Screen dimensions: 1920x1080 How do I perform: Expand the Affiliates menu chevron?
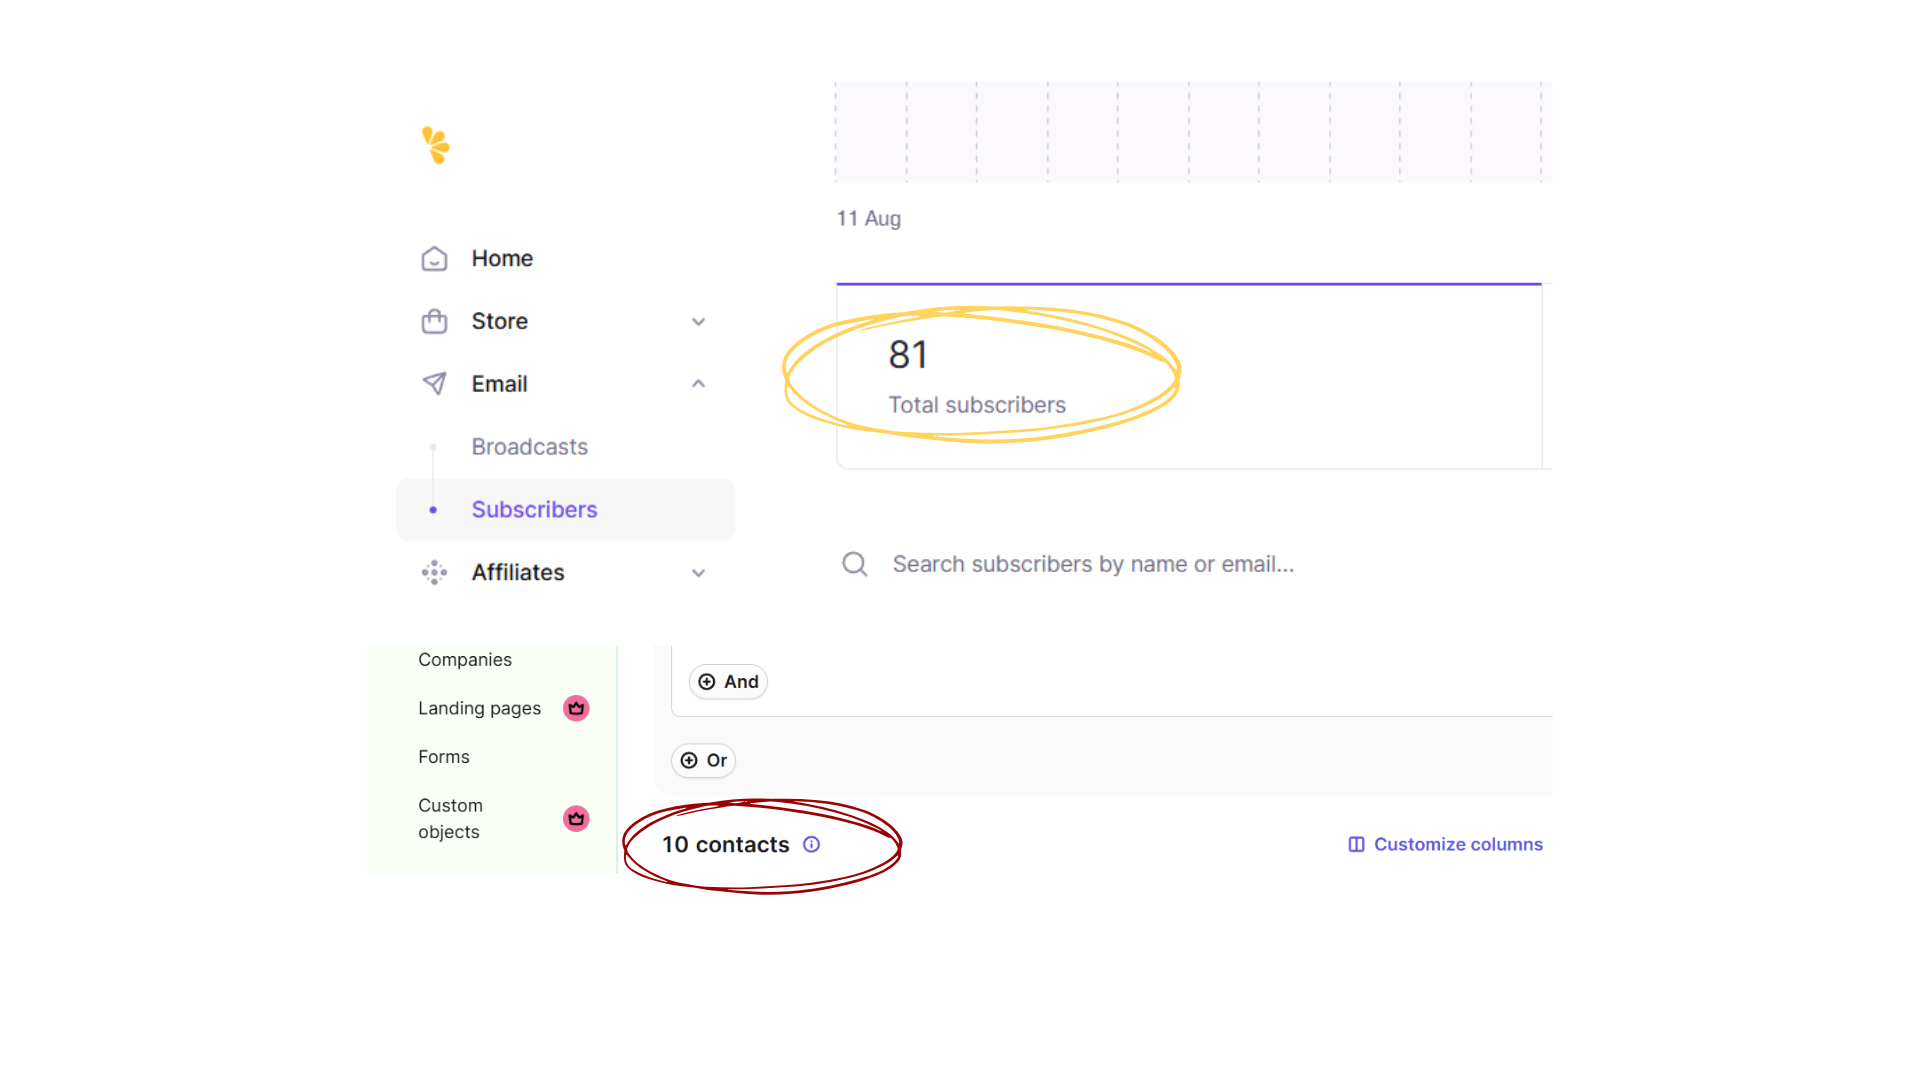[x=698, y=573]
